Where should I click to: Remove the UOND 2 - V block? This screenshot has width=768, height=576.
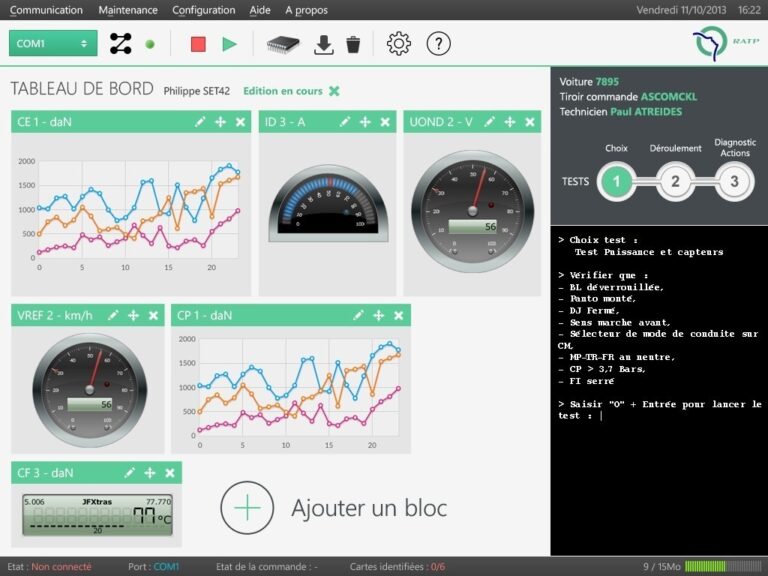click(530, 122)
